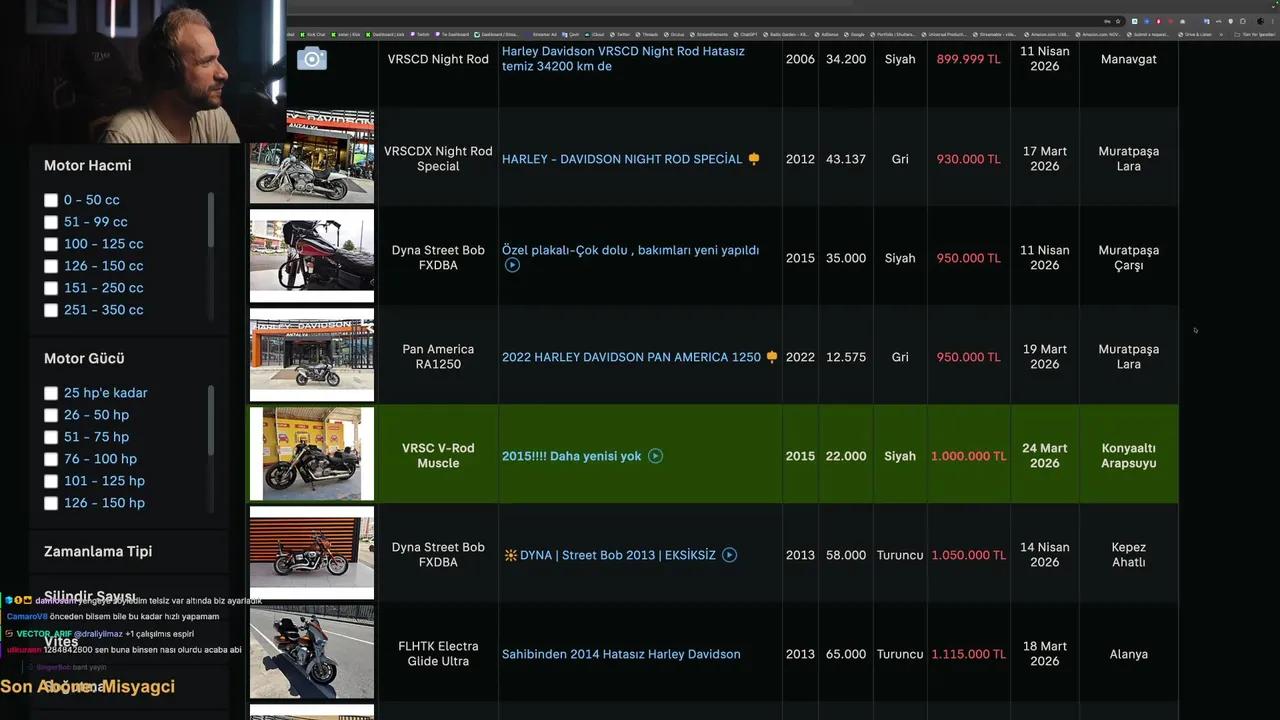The image size is (1280, 720).
Task: Open the Streamable bookmark
Action: click(x=995, y=34)
